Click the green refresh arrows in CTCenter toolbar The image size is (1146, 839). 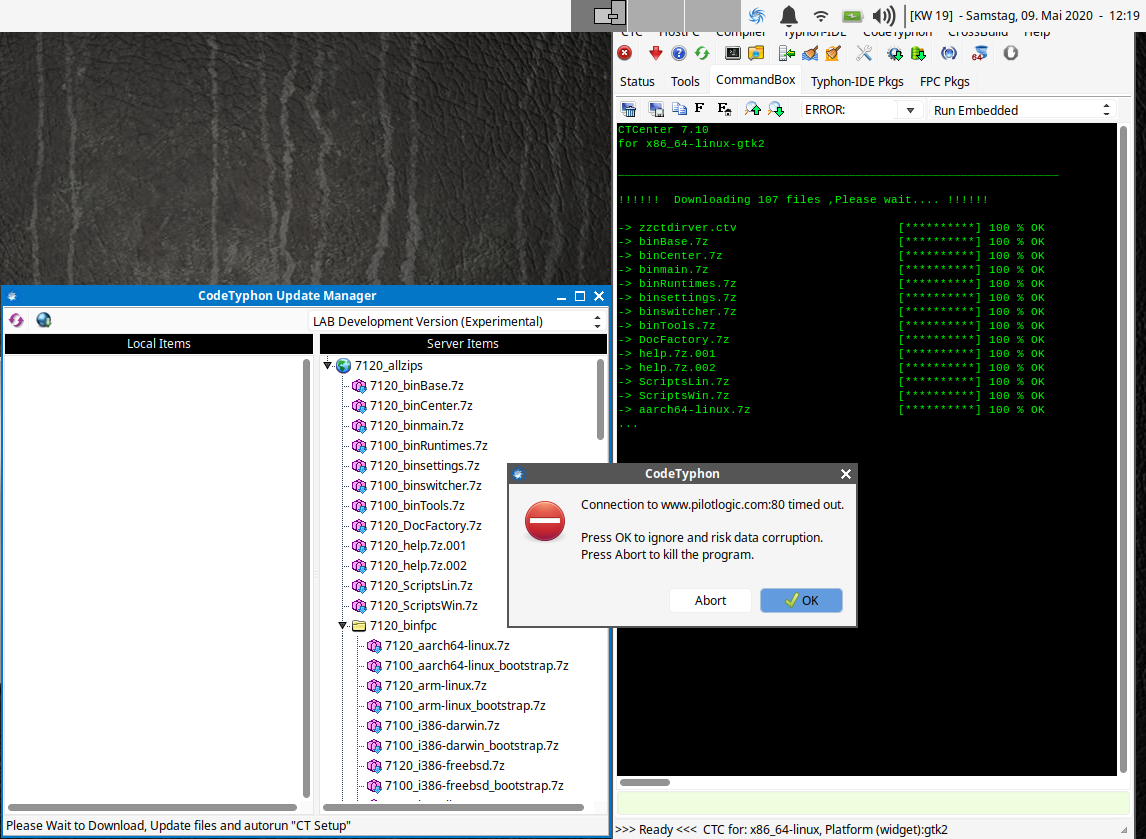click(702, 53)
